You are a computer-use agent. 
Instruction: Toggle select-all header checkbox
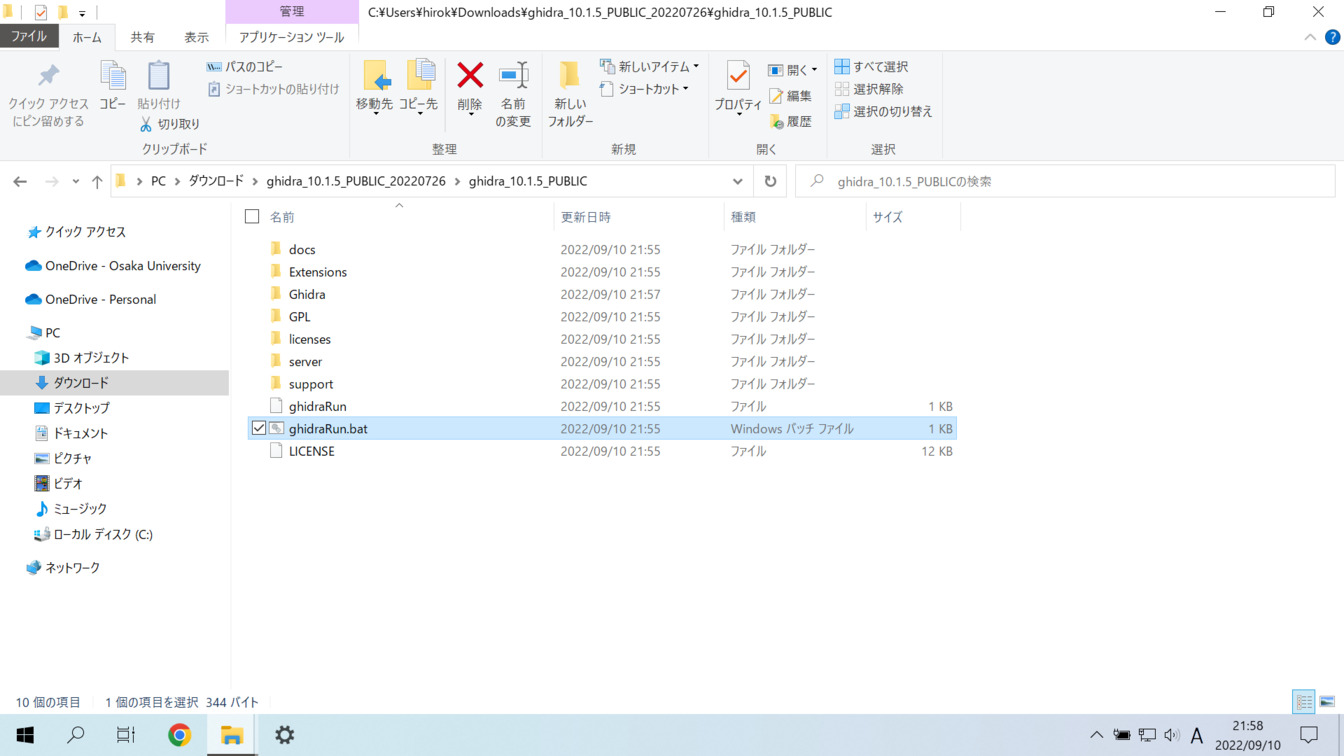(252, 216)
